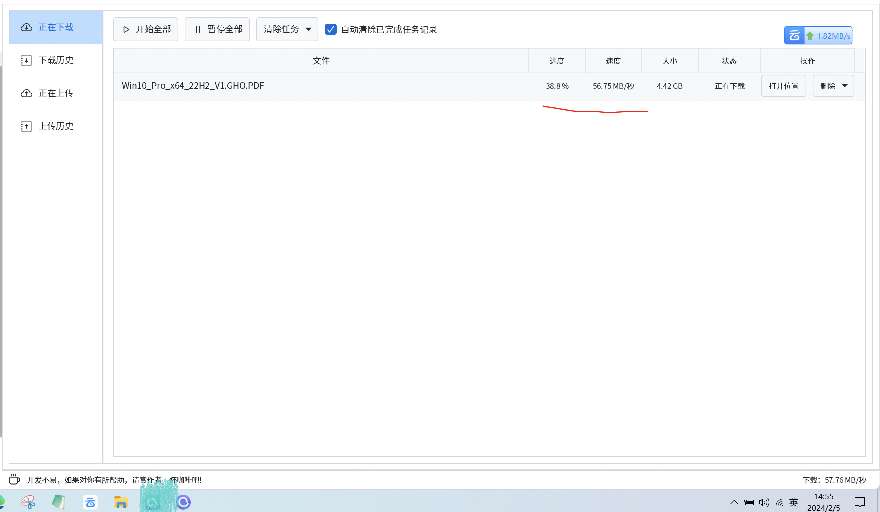
Task: Click the 英 input method indicator
Action: tap(794, 502)
